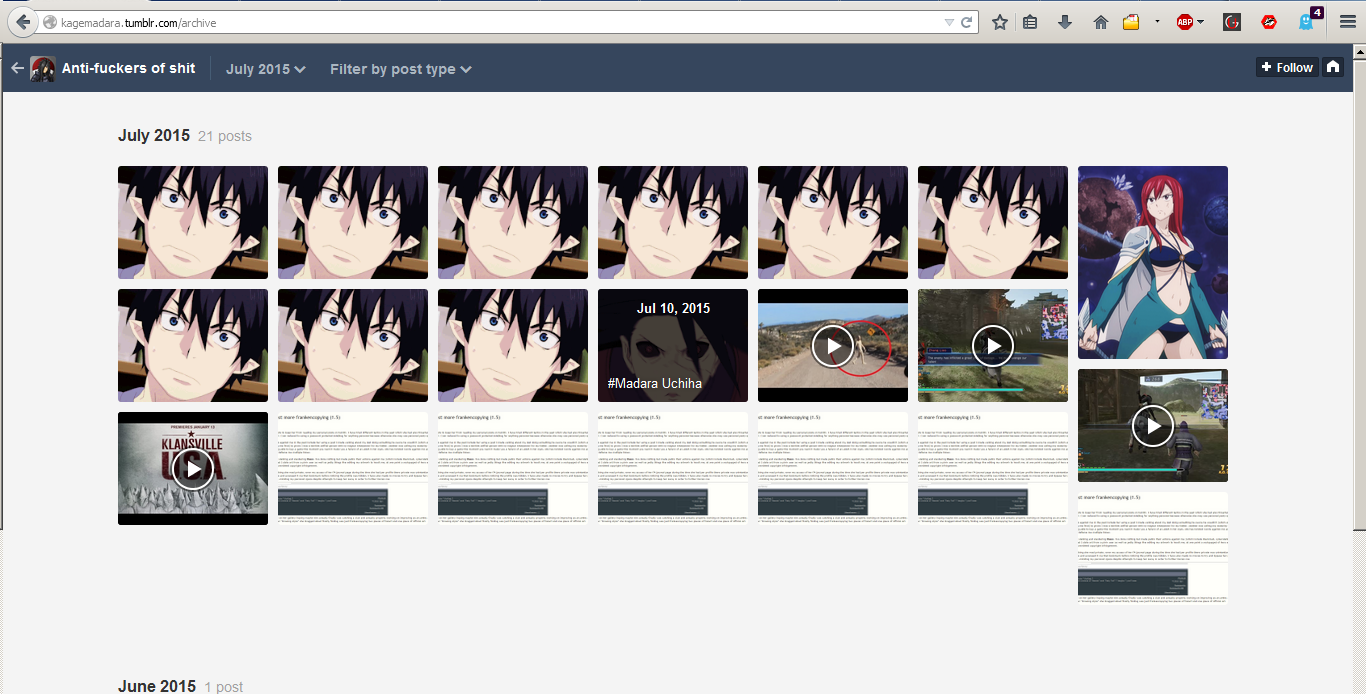Screen dimensions: 1366x694
Task: Click the Adblock Plus icon
Action: pyautogui.click(x=1185, y=22)
